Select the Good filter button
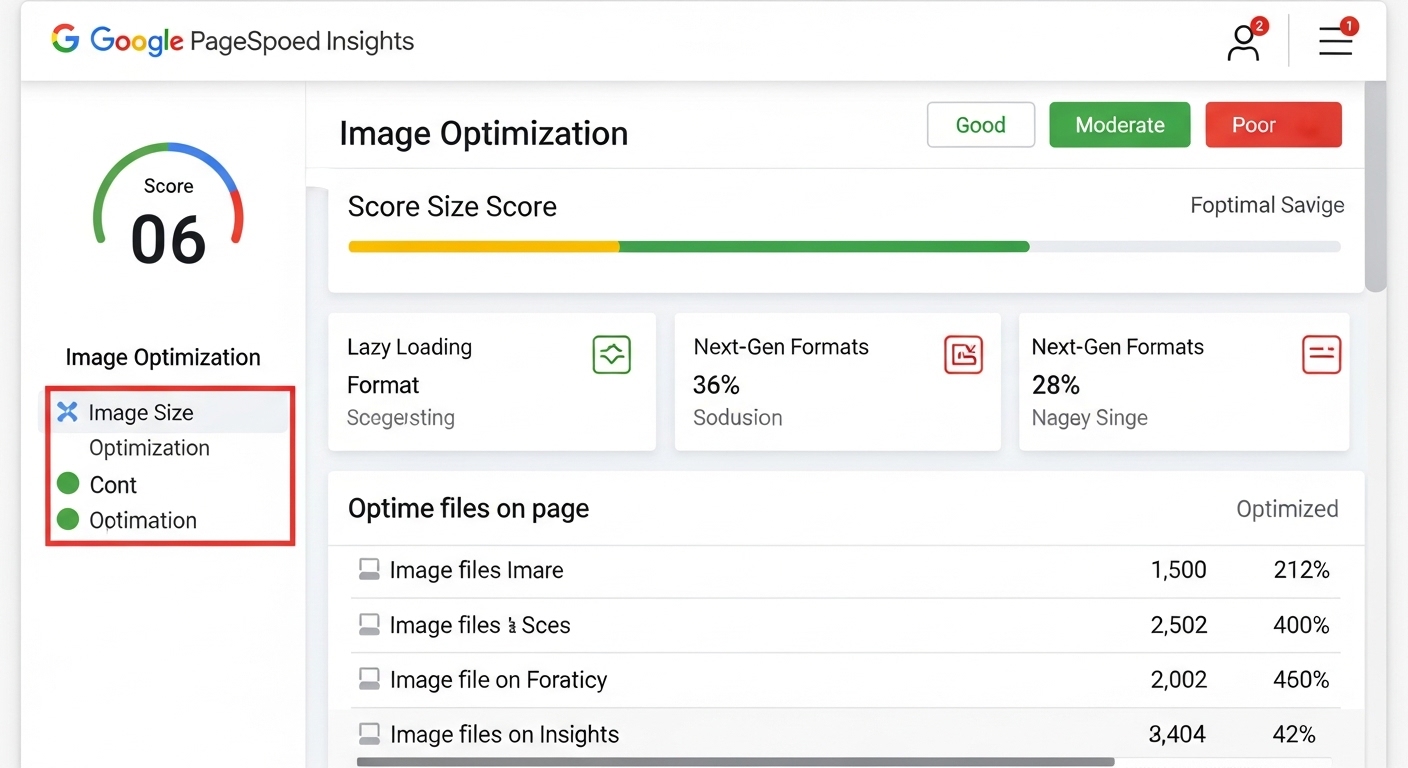Screen dimensions: 1408x768 [980, 125]
